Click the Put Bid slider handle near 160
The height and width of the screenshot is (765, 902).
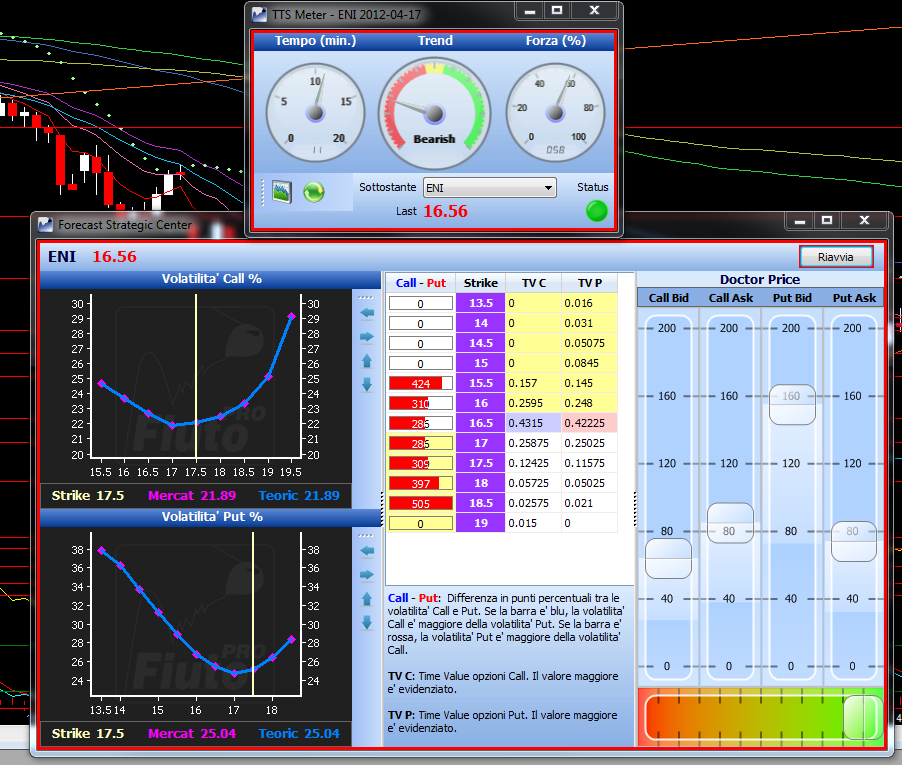(x=792, y=405)
